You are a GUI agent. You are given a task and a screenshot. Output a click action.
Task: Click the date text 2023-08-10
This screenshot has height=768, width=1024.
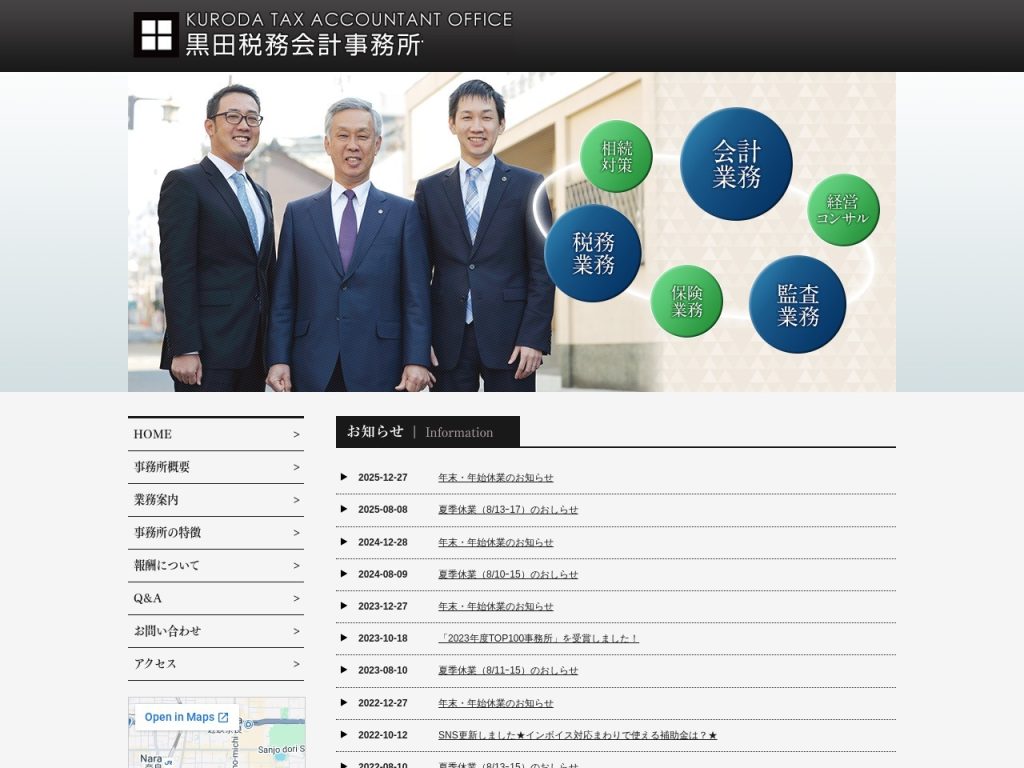tap(383, 671)
